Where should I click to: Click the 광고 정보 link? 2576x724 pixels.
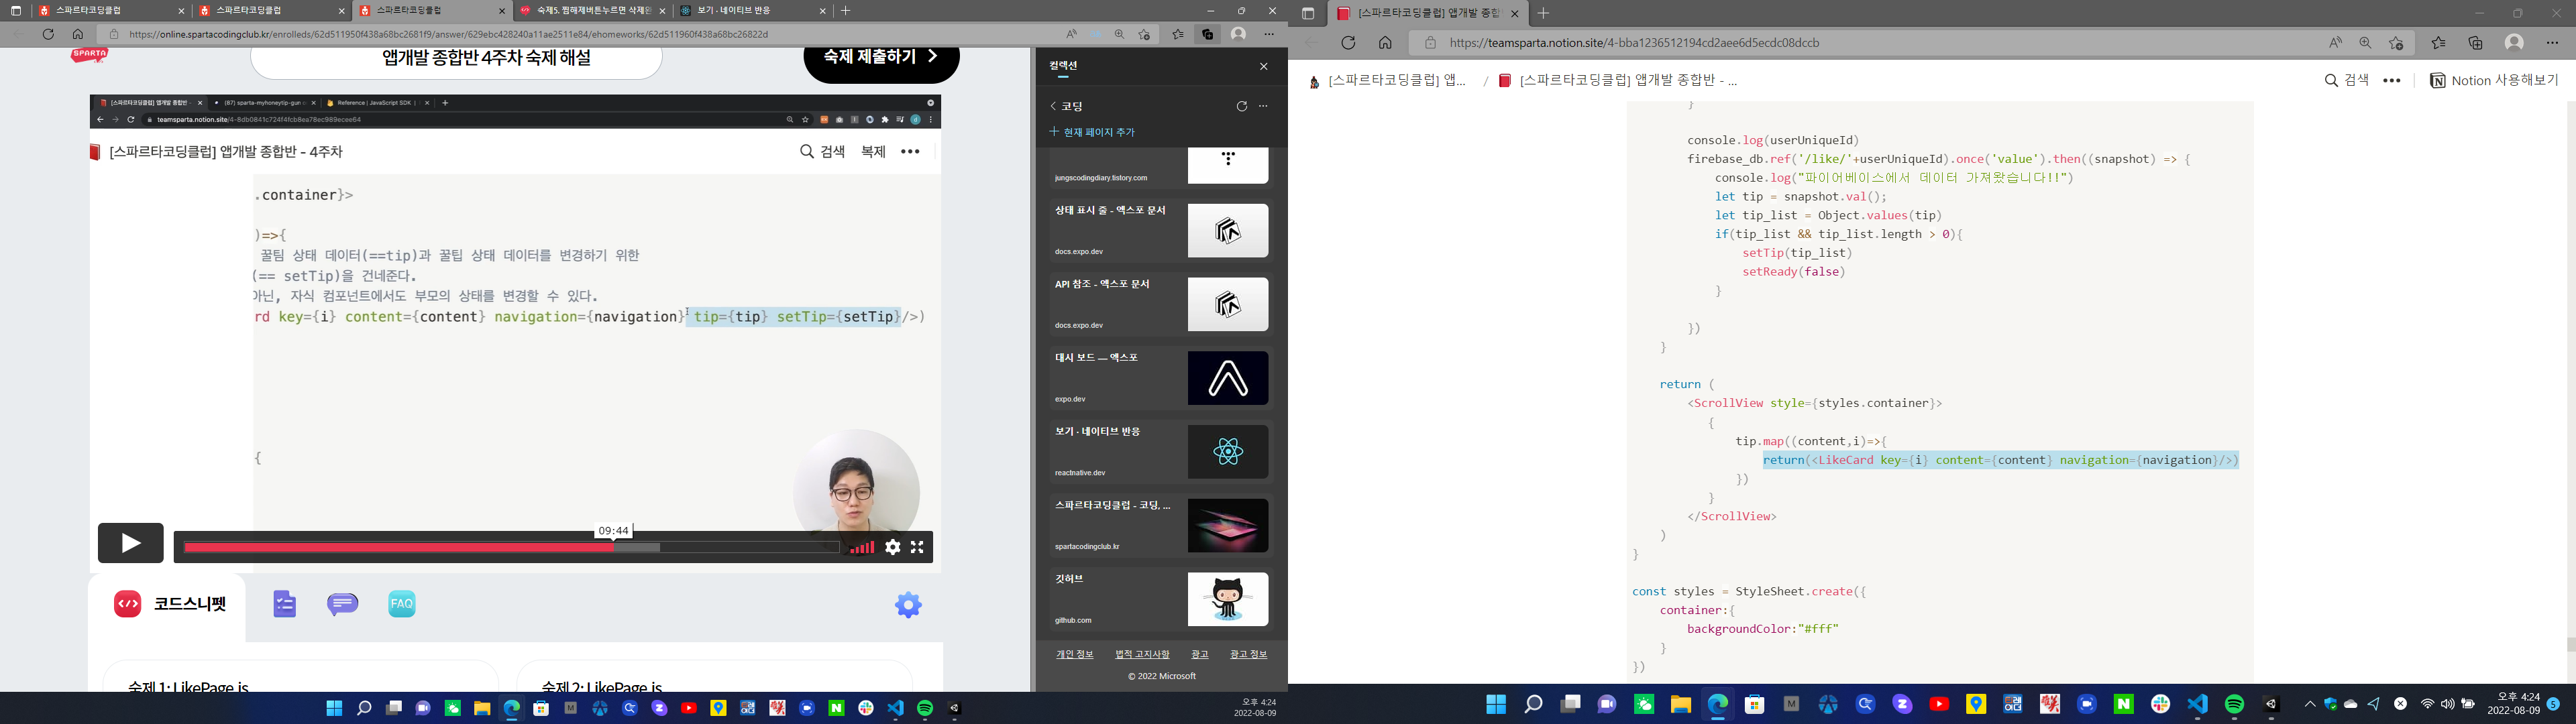pyautogui.click(x=1248, y=654)
